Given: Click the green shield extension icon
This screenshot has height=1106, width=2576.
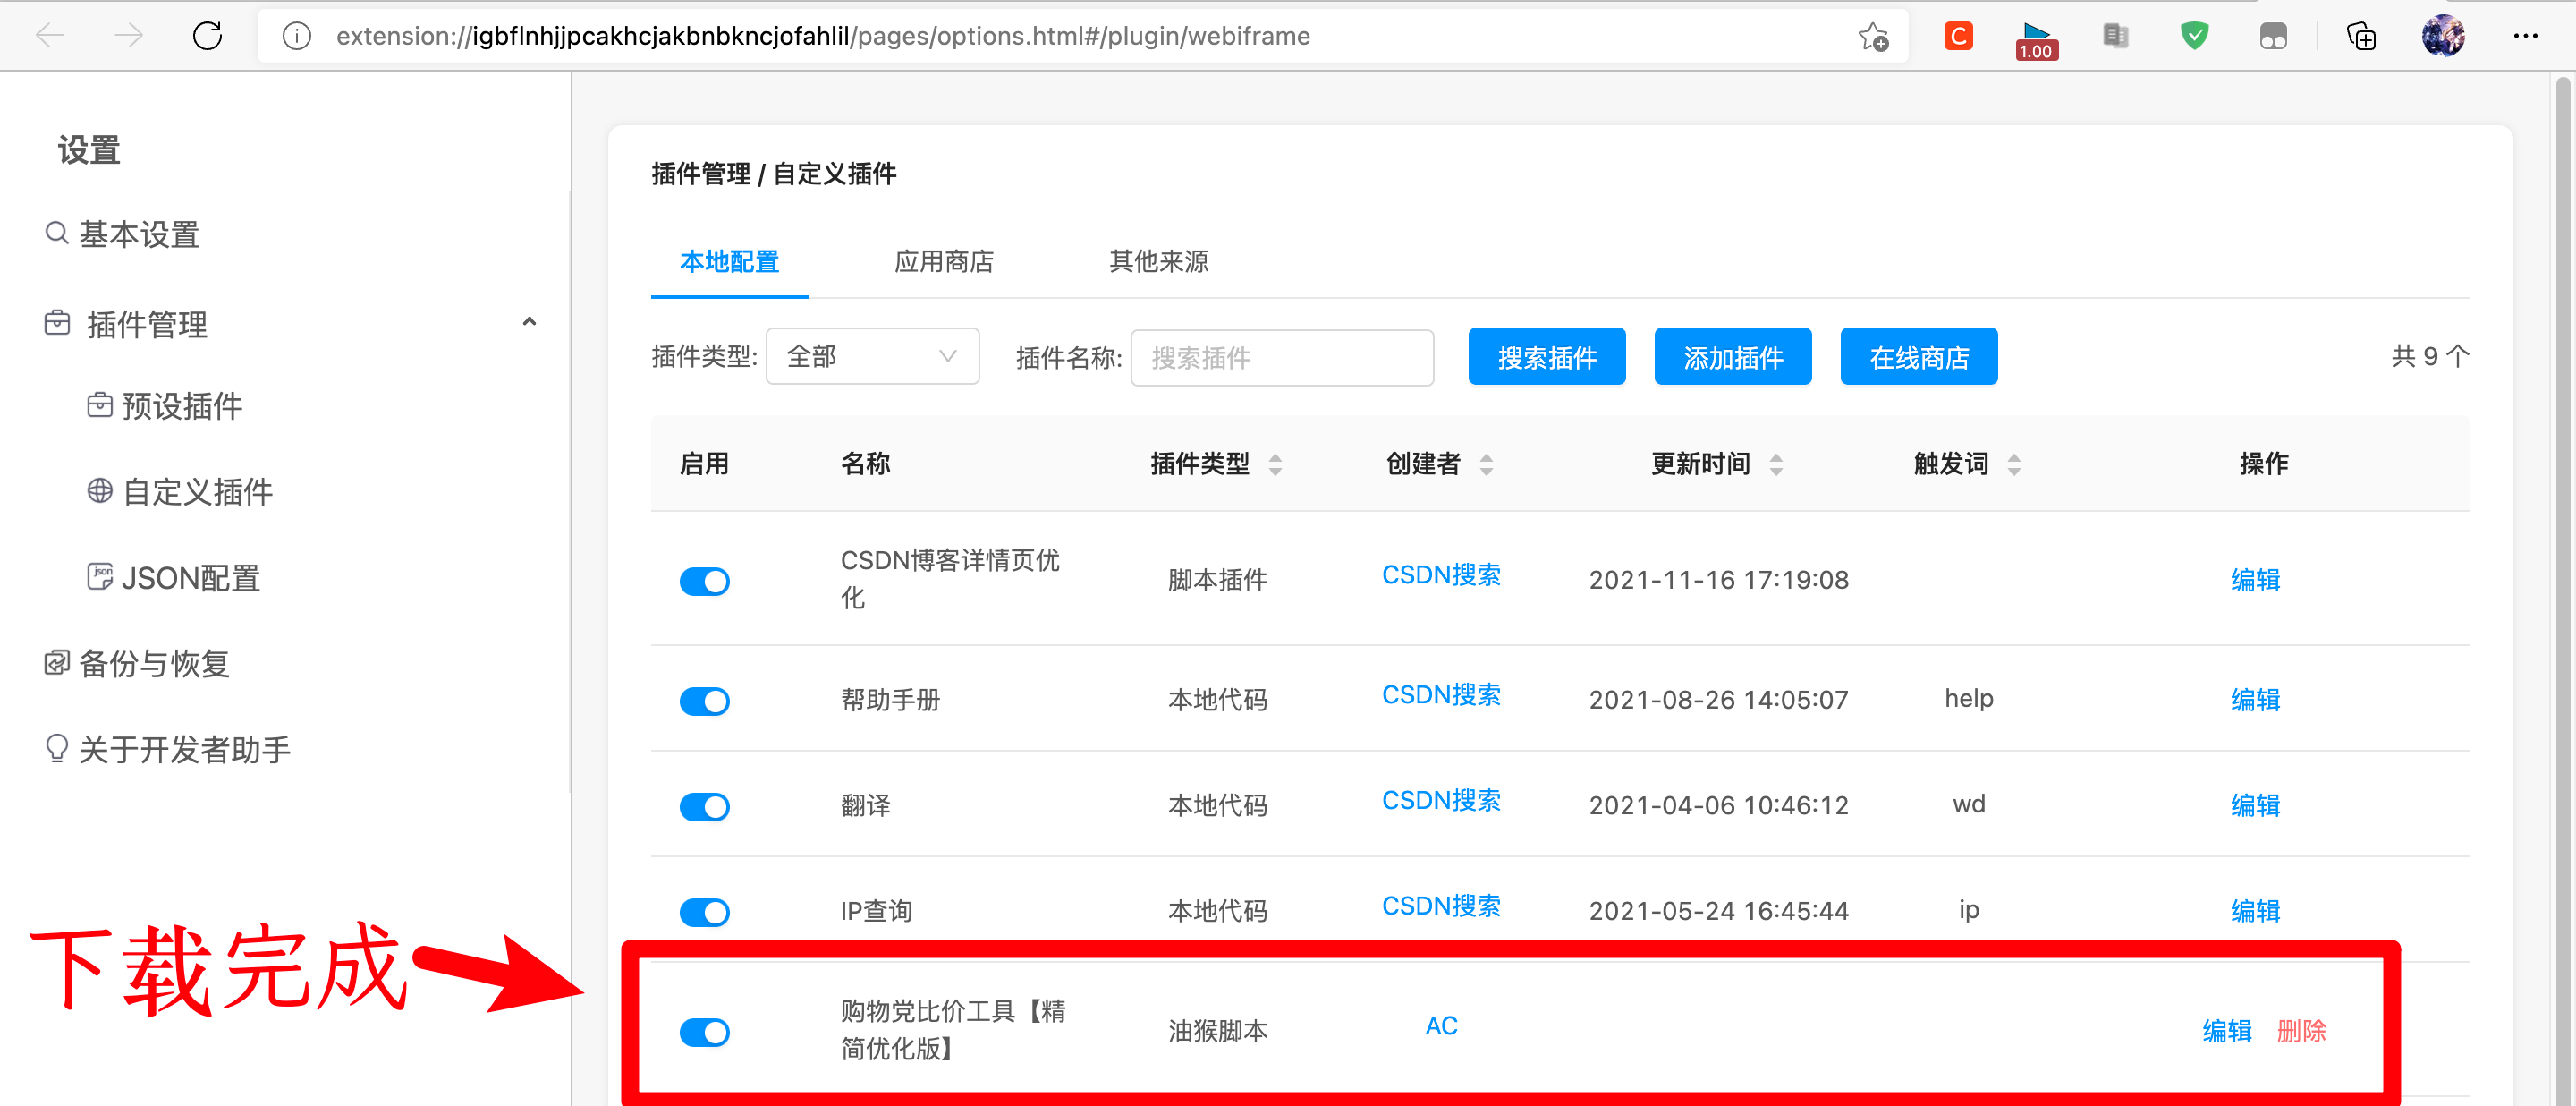Looking at the screenshot, I should pos(2194,37).
